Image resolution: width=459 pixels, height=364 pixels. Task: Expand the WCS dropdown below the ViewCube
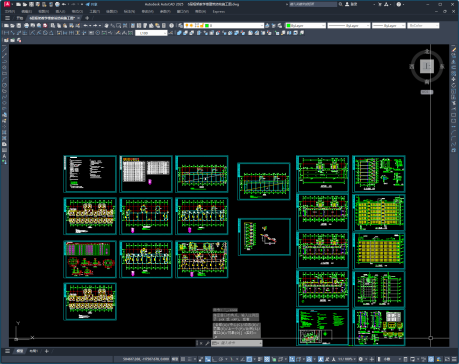(x=427, y=92)
